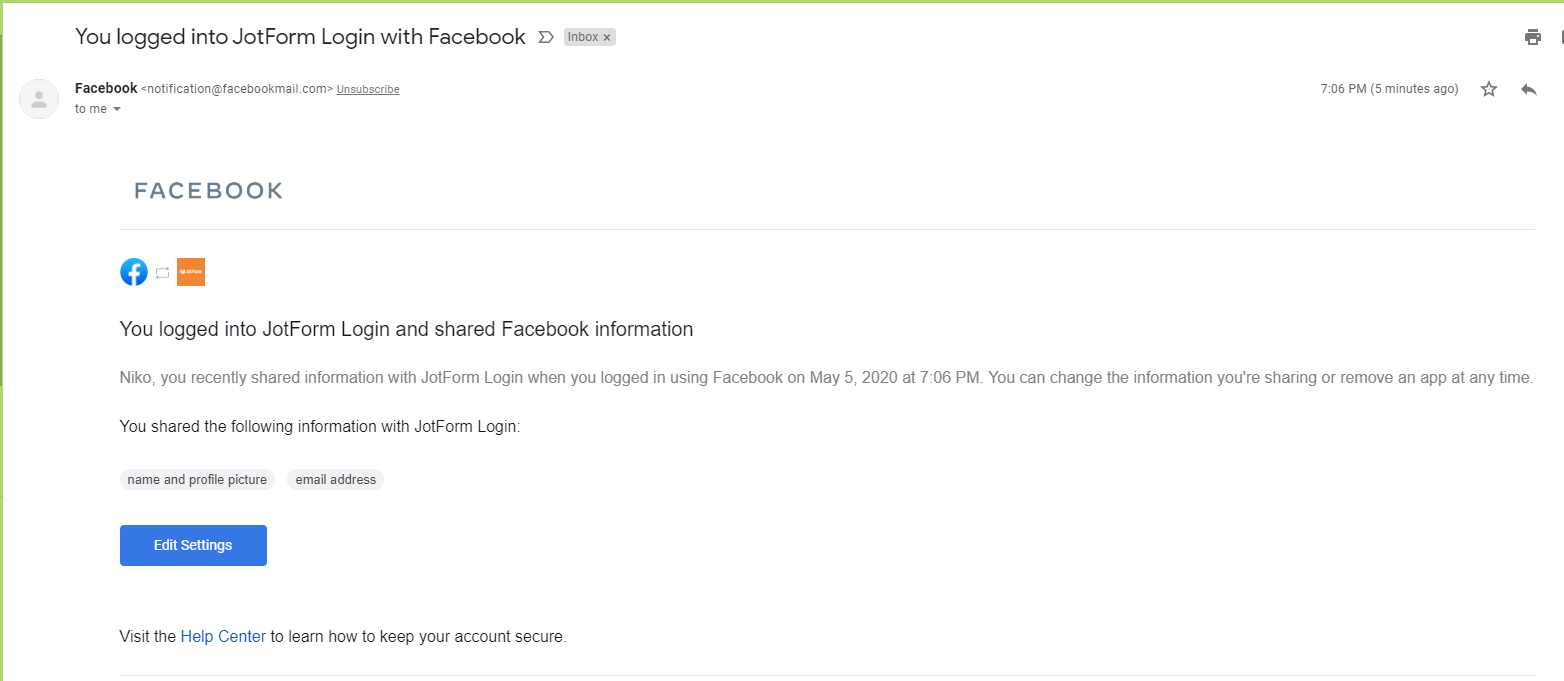Viewport: 1564px width, 681px height.
Task: Click the icon beside the email subject
Action: click(545, 36)
